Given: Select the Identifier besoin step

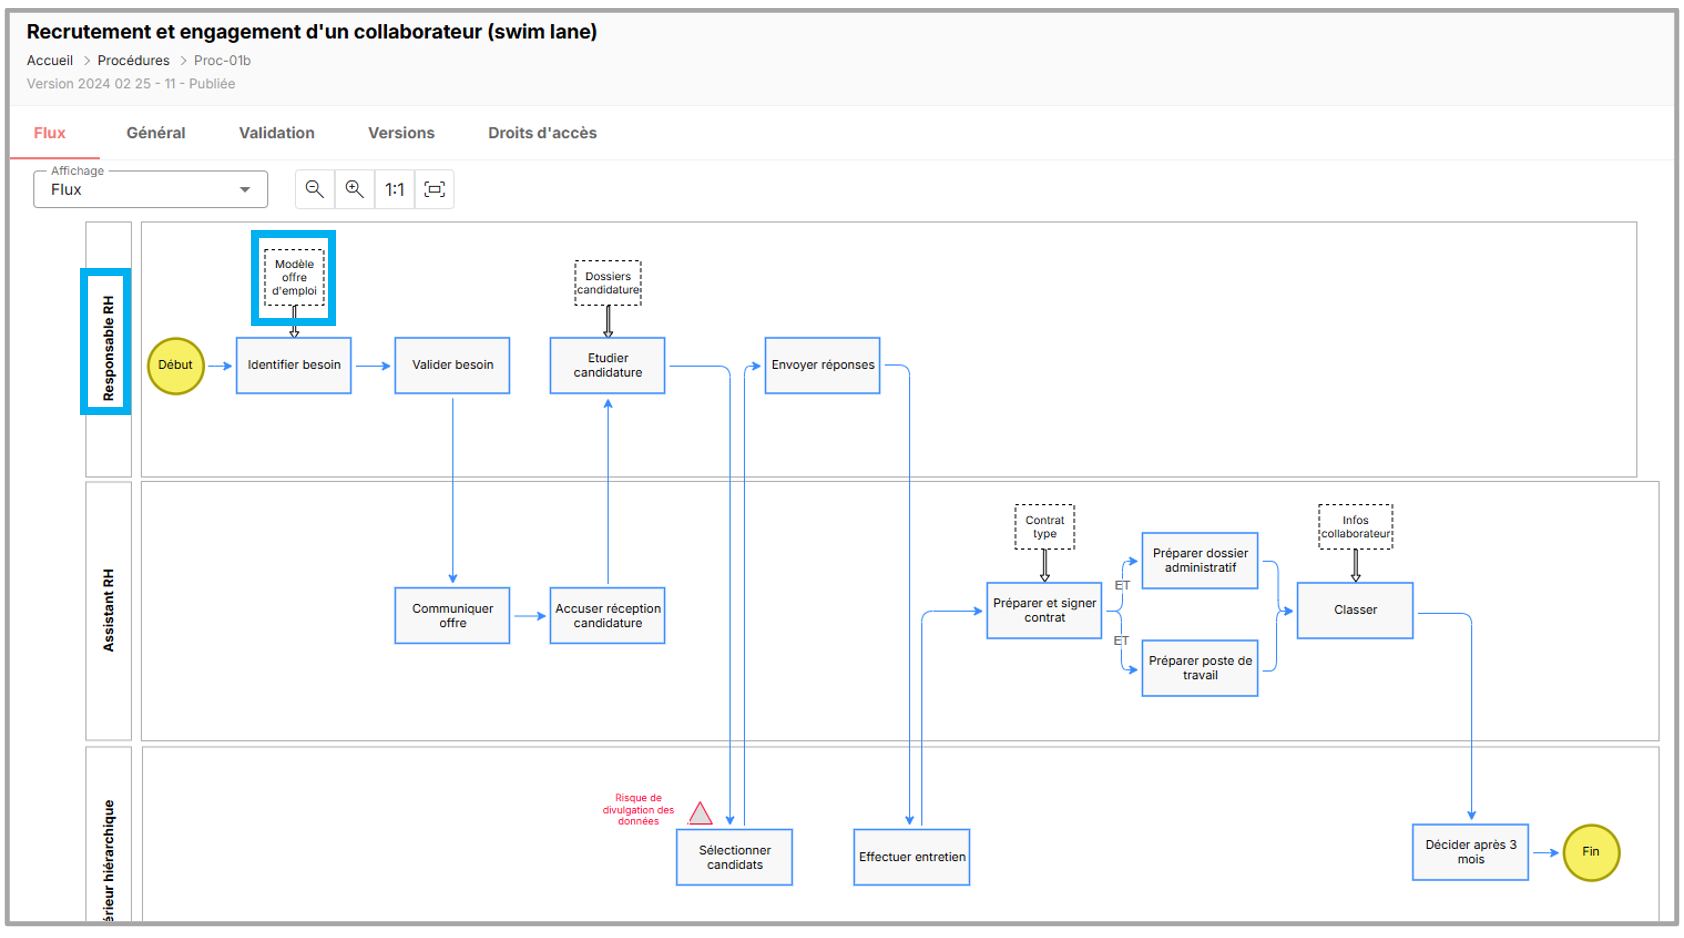Looking at the screenshot, I should pos(294,366).
